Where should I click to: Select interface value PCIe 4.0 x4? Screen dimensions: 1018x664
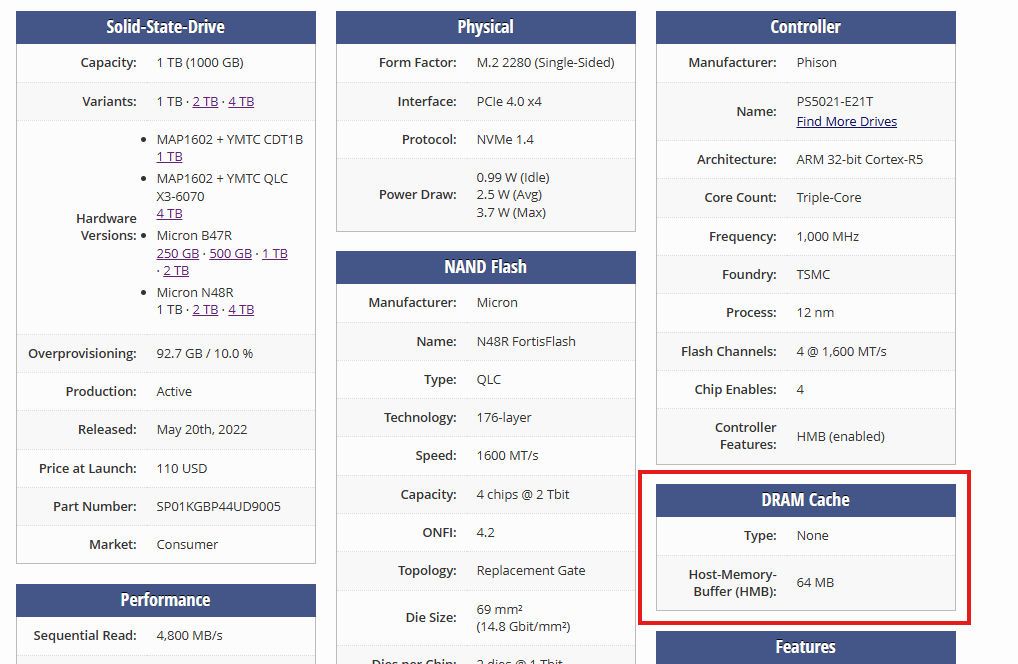[x=509, y=101]
